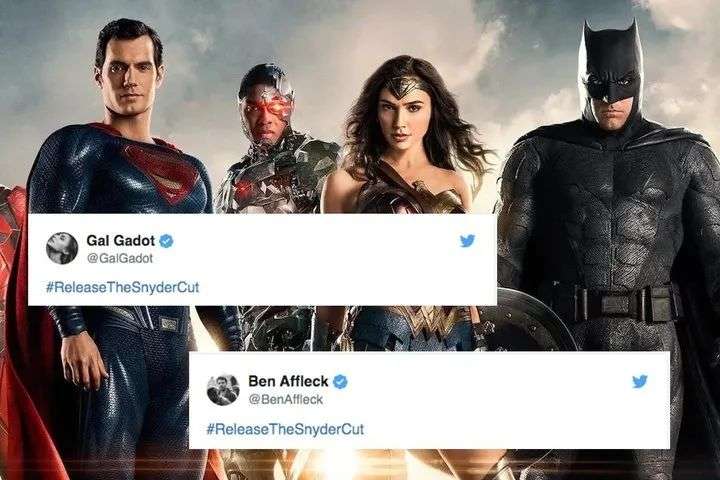Open Ben Affleck's profile avatar
Viewport: 720px width, 480px height.
pyautogui.click(x=223, y=390)
